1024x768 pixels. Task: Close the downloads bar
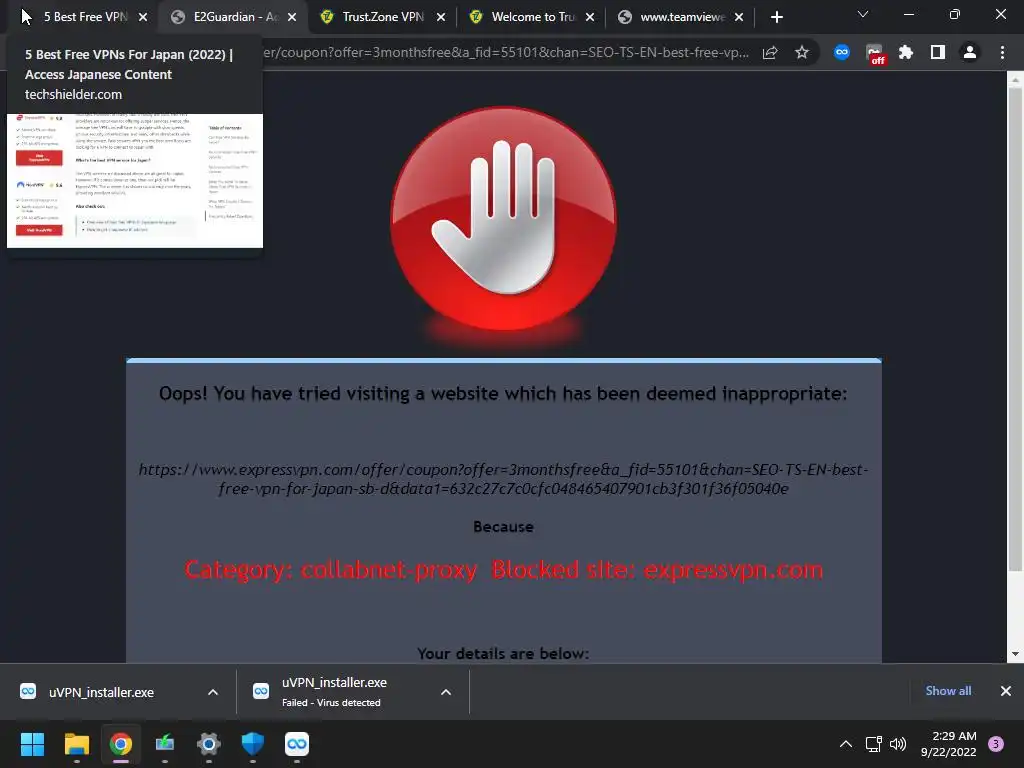pyautogui.click(x=1006, y=691)
